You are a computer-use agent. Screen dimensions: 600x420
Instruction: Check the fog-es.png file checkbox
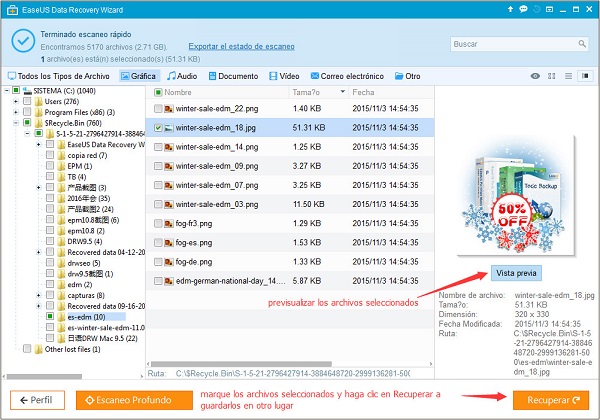[x=158, y=242]
